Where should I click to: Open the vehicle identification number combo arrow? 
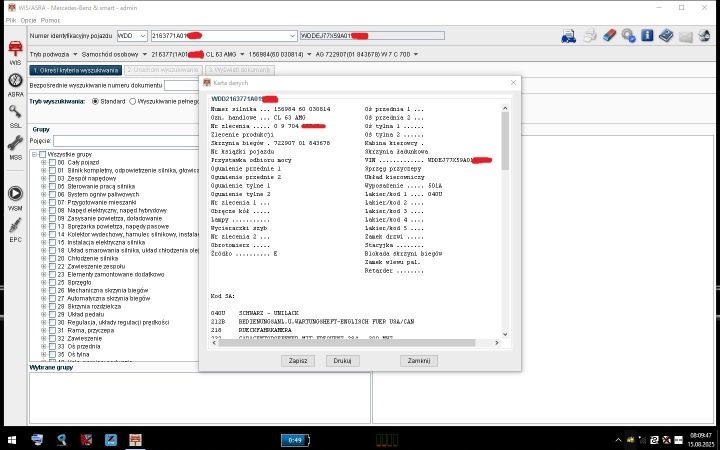[x=292, y=36]
